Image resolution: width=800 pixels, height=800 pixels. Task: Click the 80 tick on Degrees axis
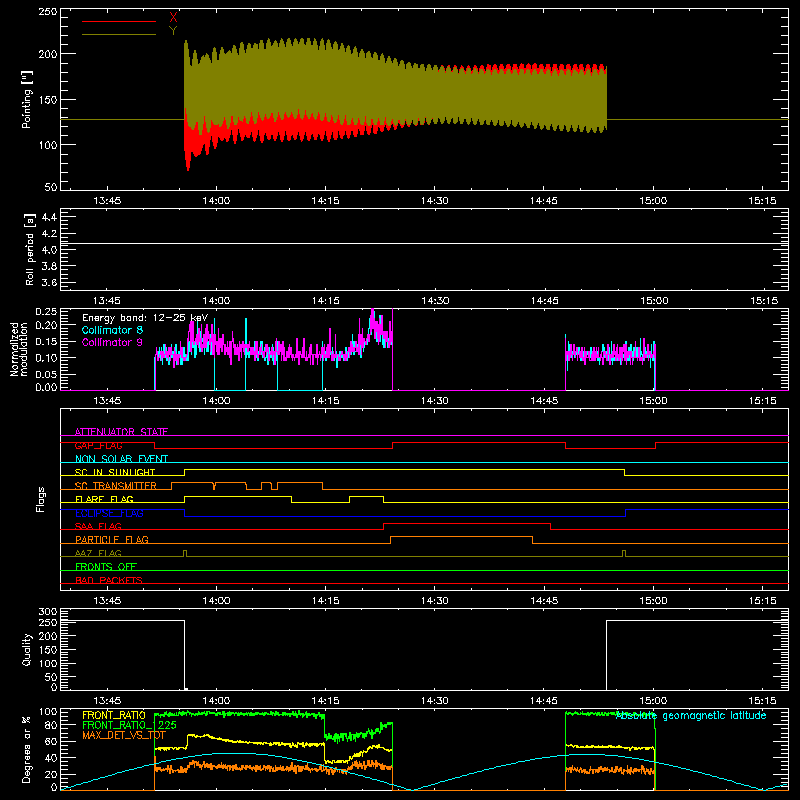[x=51, y=725]
